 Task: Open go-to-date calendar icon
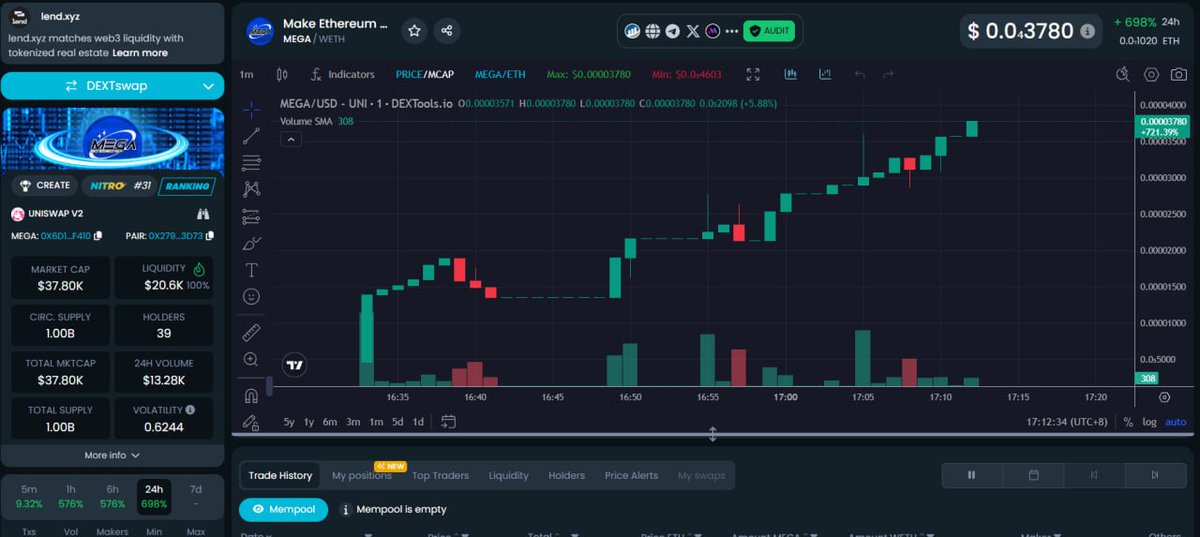(448, 422)
